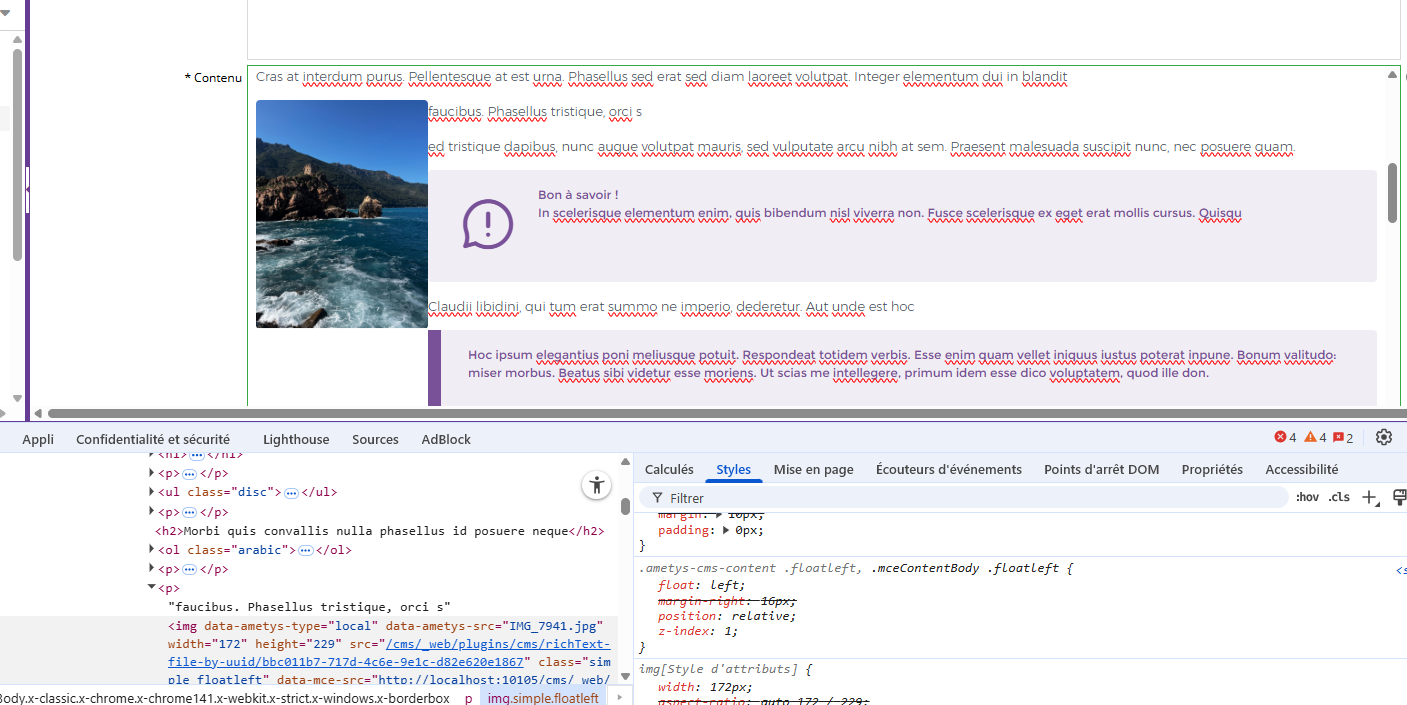Click the coastal landscape image in editor
The height and width of the screenshot is (705, 1407).
[x=342, y=214]
